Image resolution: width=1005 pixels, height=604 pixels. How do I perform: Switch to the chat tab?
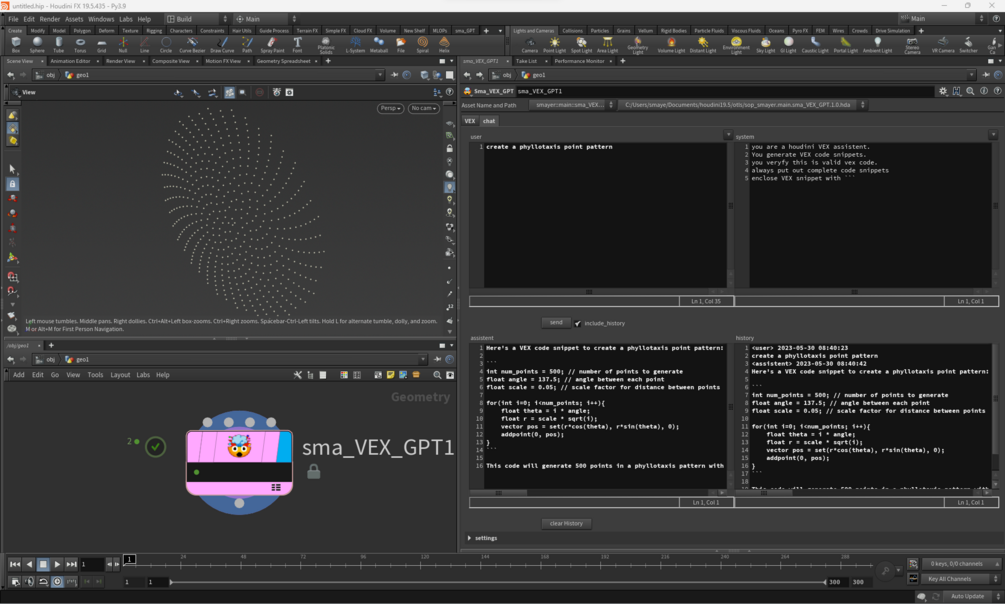pos(489,121)
